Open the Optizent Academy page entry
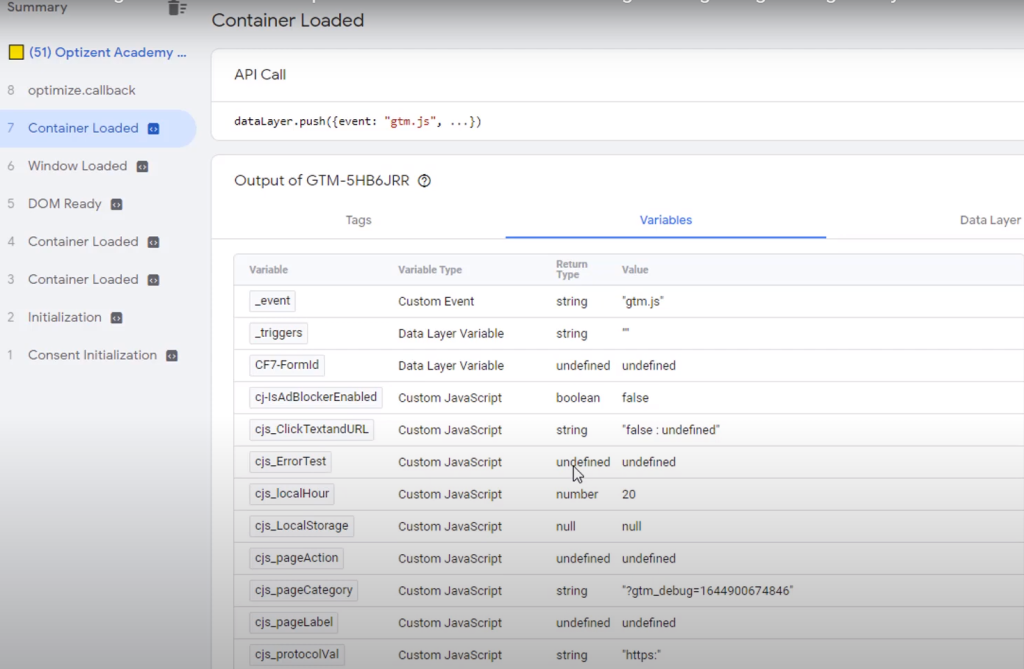 click(107, 52)
